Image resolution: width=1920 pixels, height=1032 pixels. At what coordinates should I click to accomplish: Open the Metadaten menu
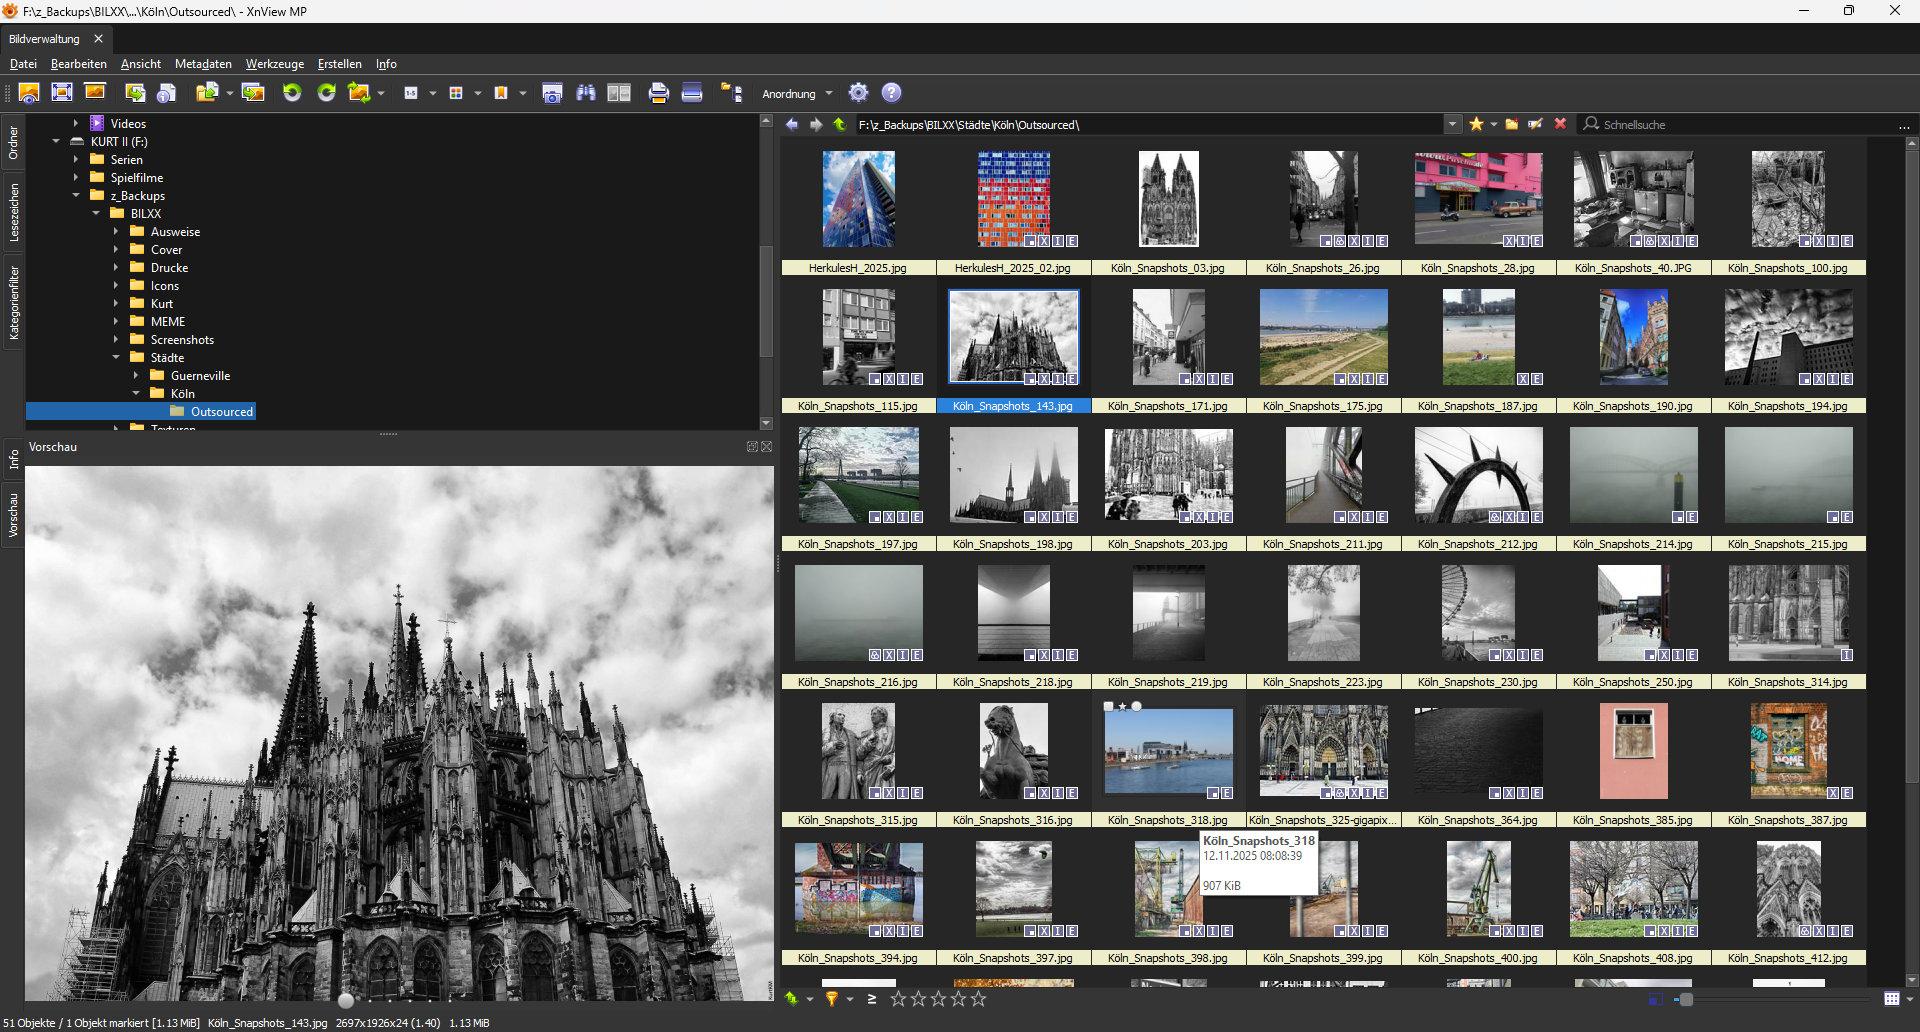203,64
